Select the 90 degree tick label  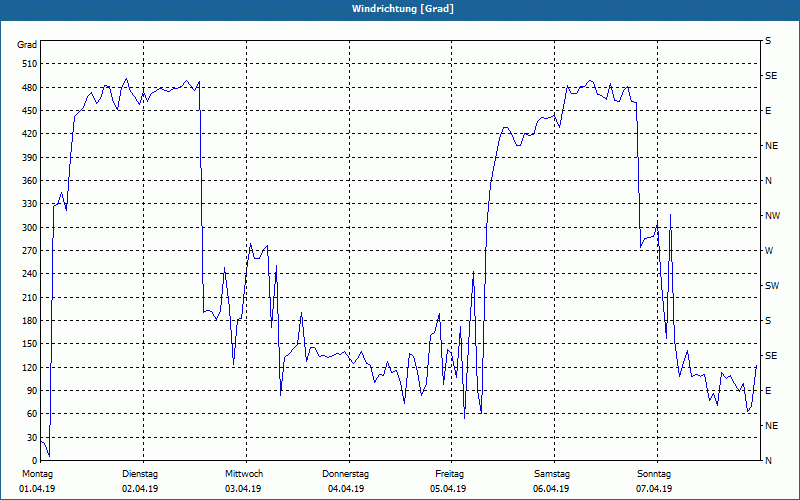[32, 391]
